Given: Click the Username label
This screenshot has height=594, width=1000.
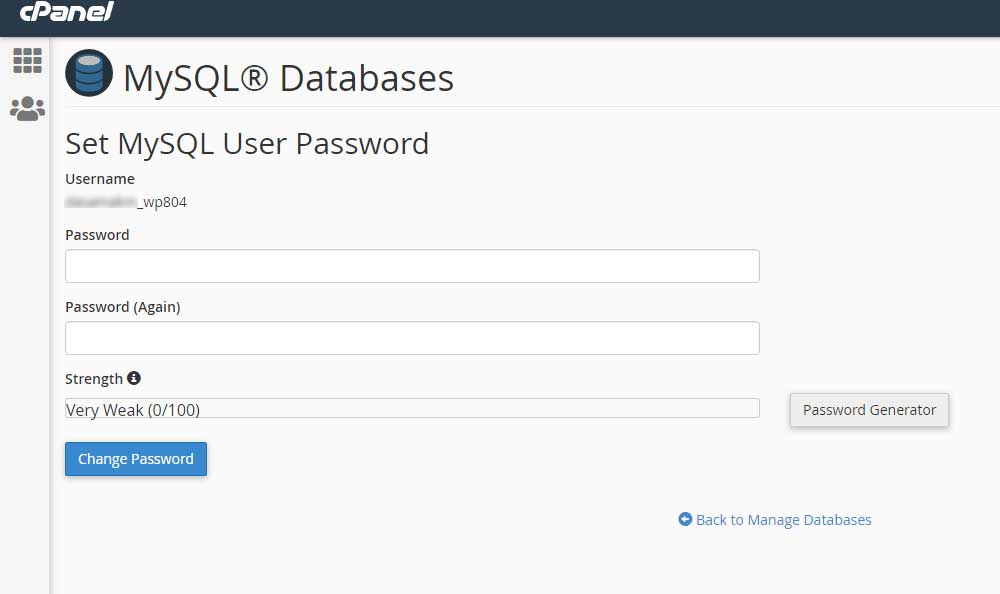Looking at the screenshot, I should (100, 179).
